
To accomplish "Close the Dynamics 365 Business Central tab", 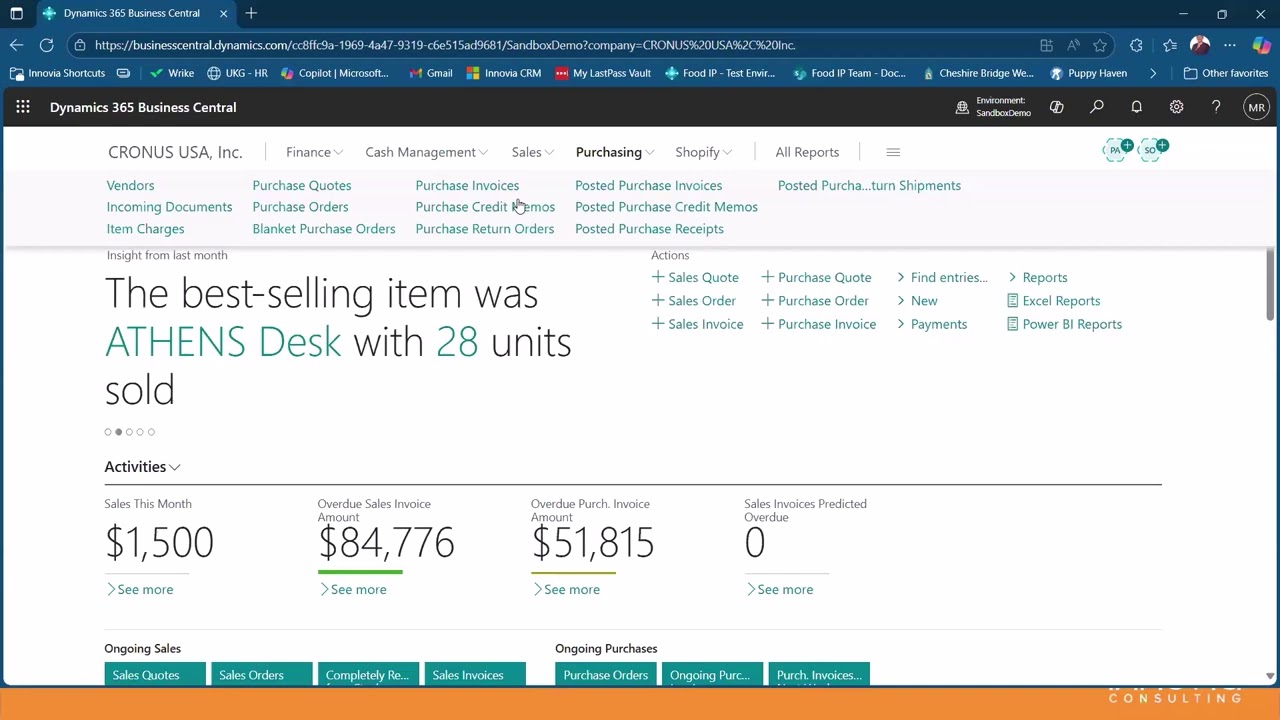I will coord(223,13).
